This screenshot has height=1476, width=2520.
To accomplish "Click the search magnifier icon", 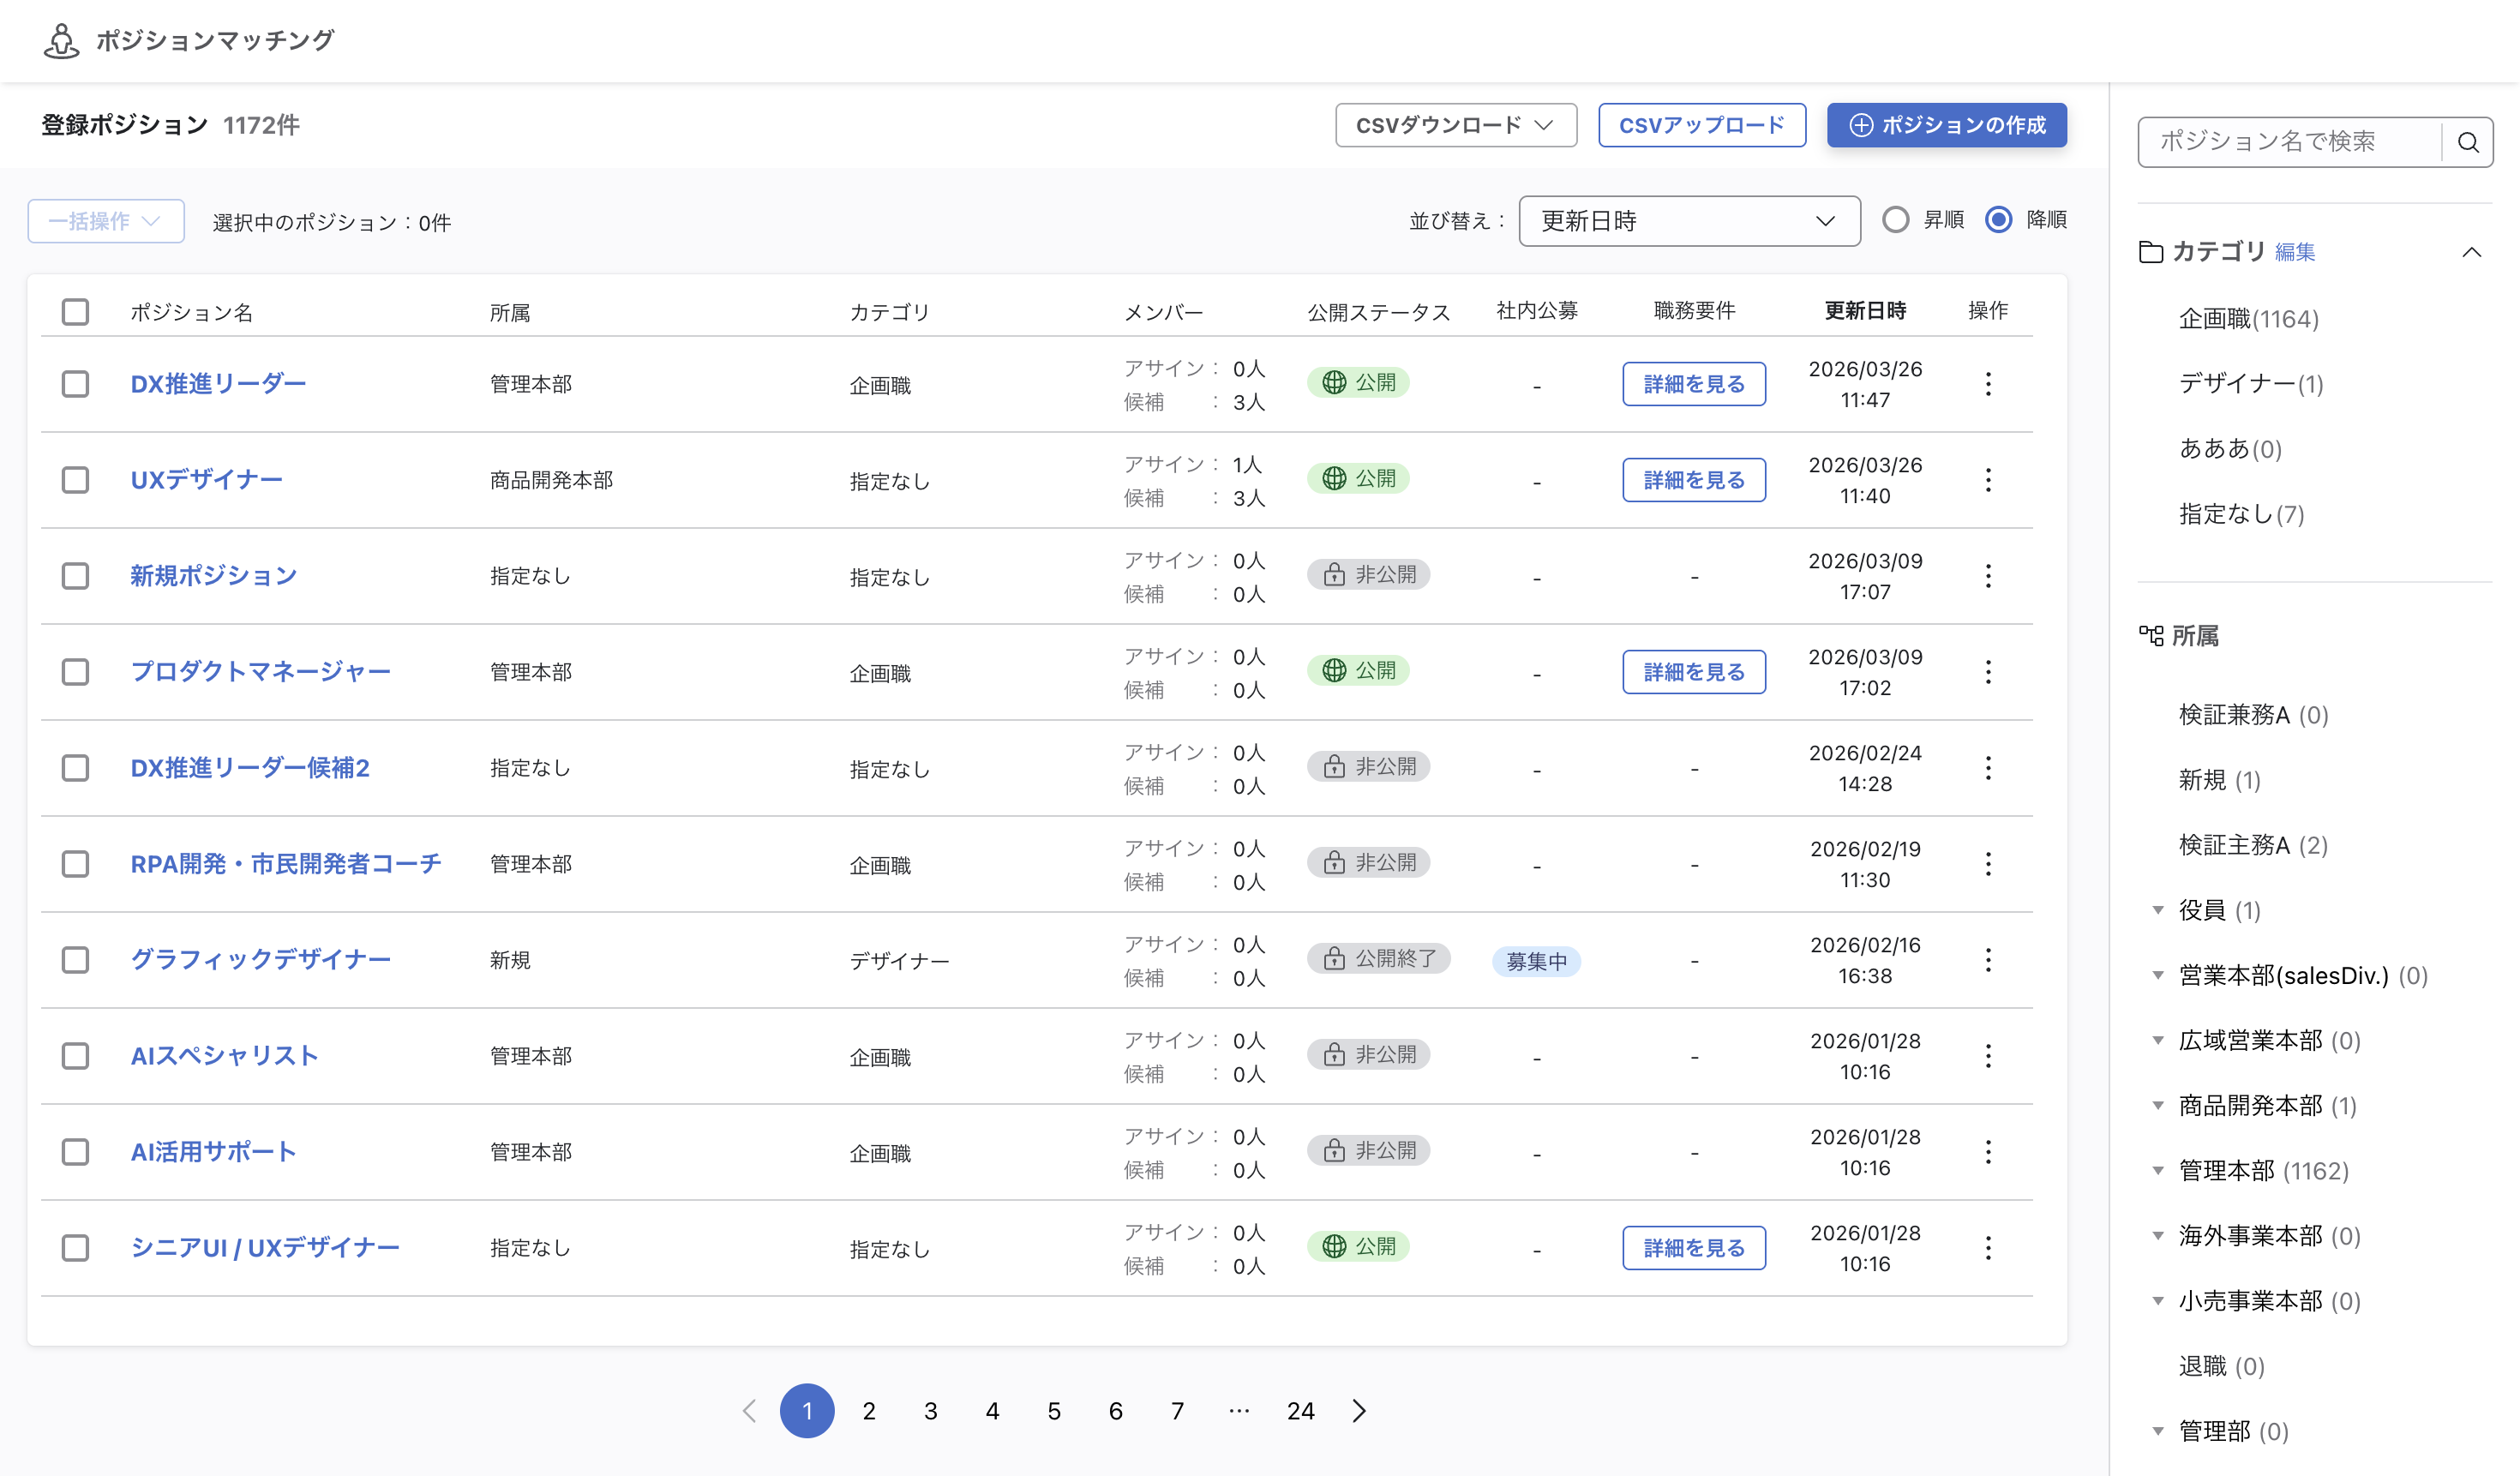I will click(x=2467, y=142).
